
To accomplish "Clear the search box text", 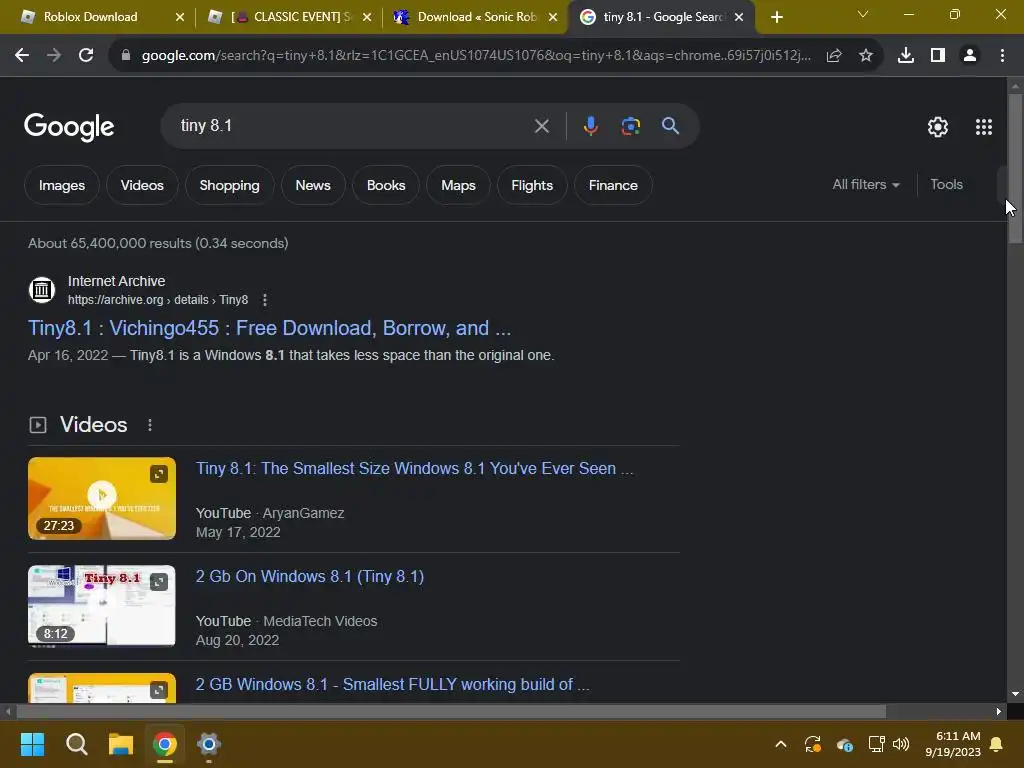I will pos(541,125).
